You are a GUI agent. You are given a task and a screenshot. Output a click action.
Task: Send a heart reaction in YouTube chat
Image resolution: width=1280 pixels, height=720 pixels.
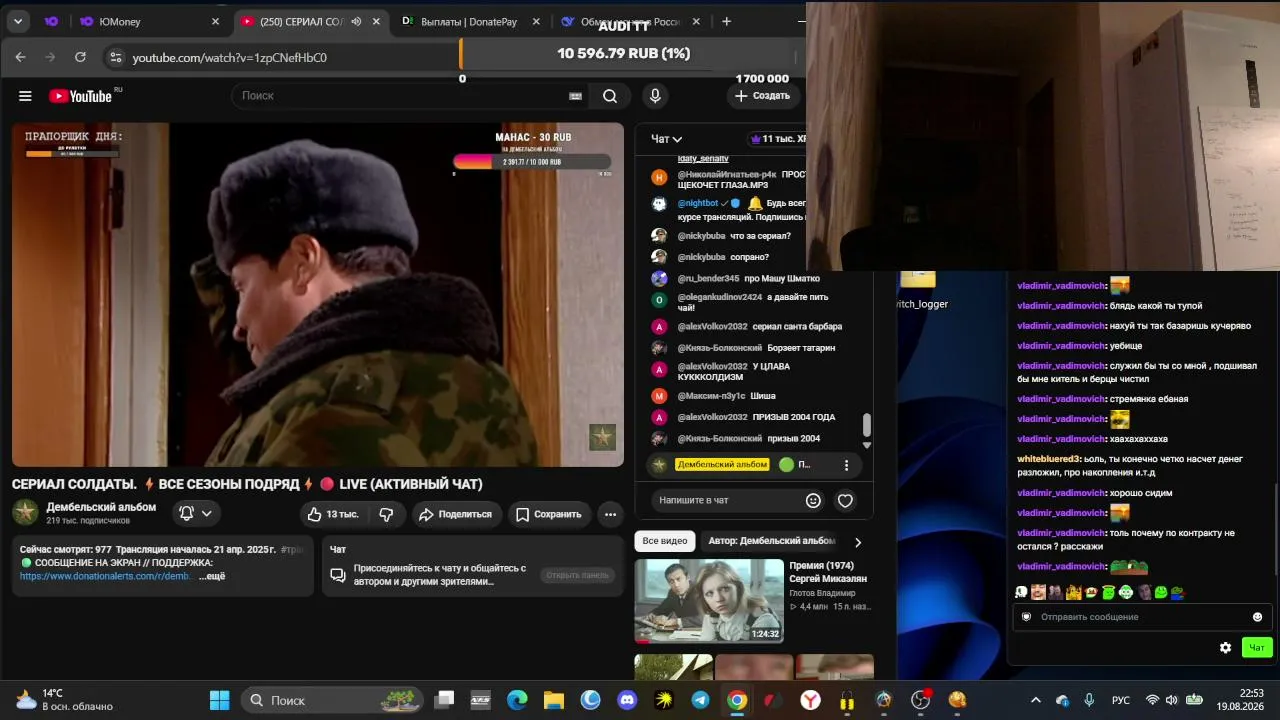click(x=845, y=500)
